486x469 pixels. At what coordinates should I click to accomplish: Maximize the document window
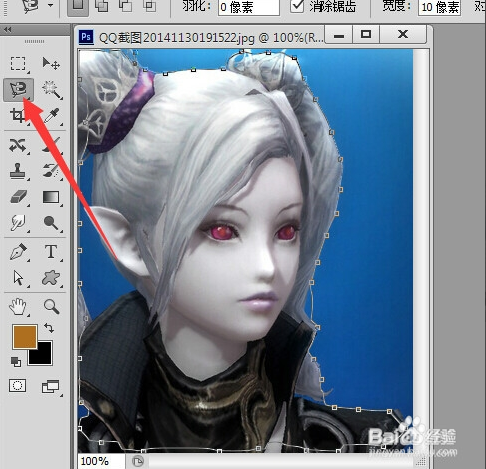[366, 34]
